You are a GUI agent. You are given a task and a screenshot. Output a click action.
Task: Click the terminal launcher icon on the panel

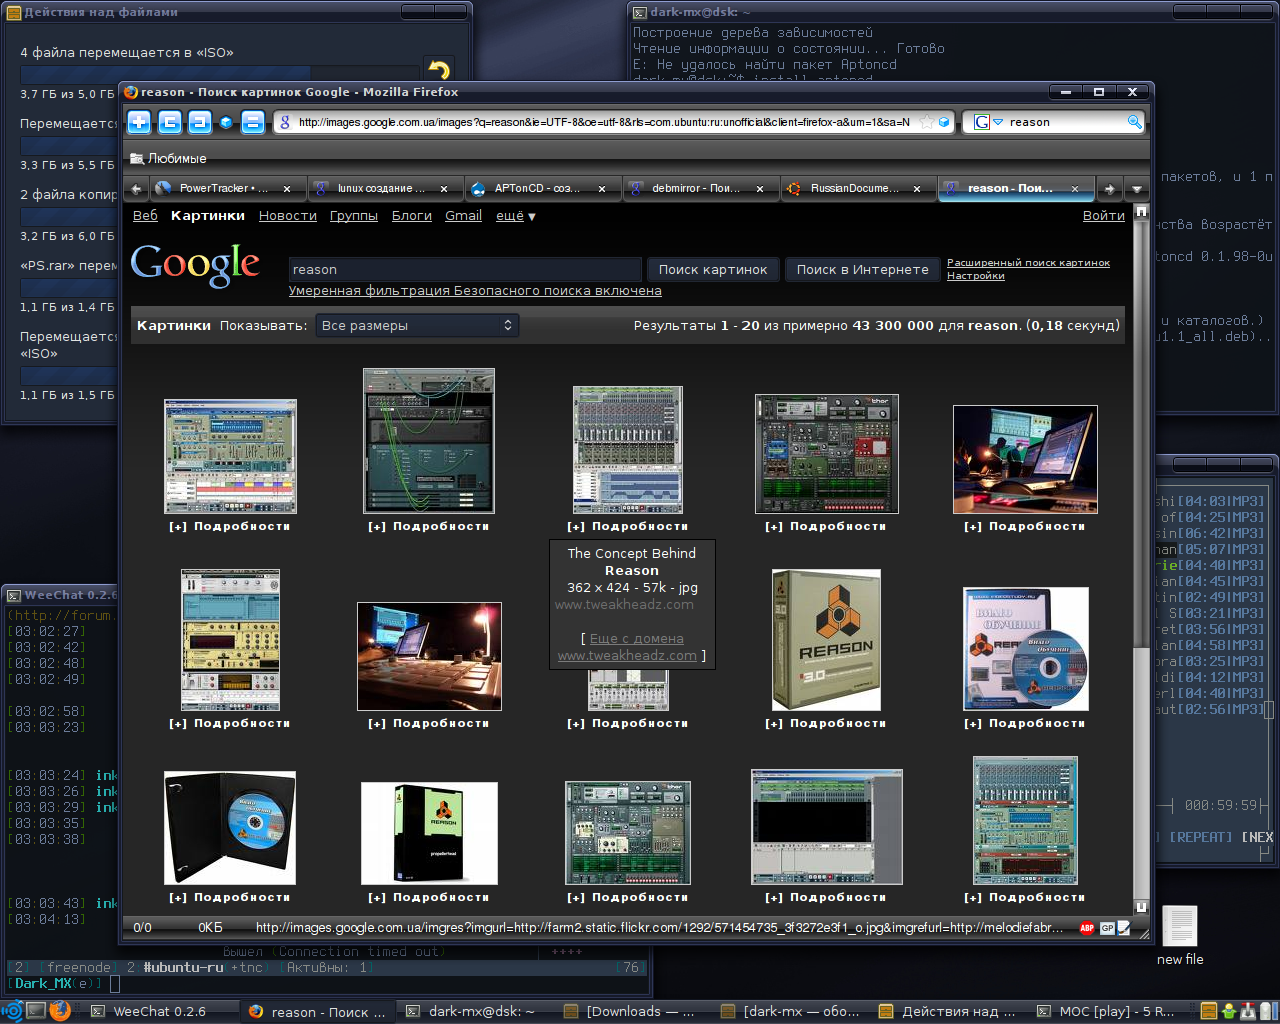(36, 1010)
